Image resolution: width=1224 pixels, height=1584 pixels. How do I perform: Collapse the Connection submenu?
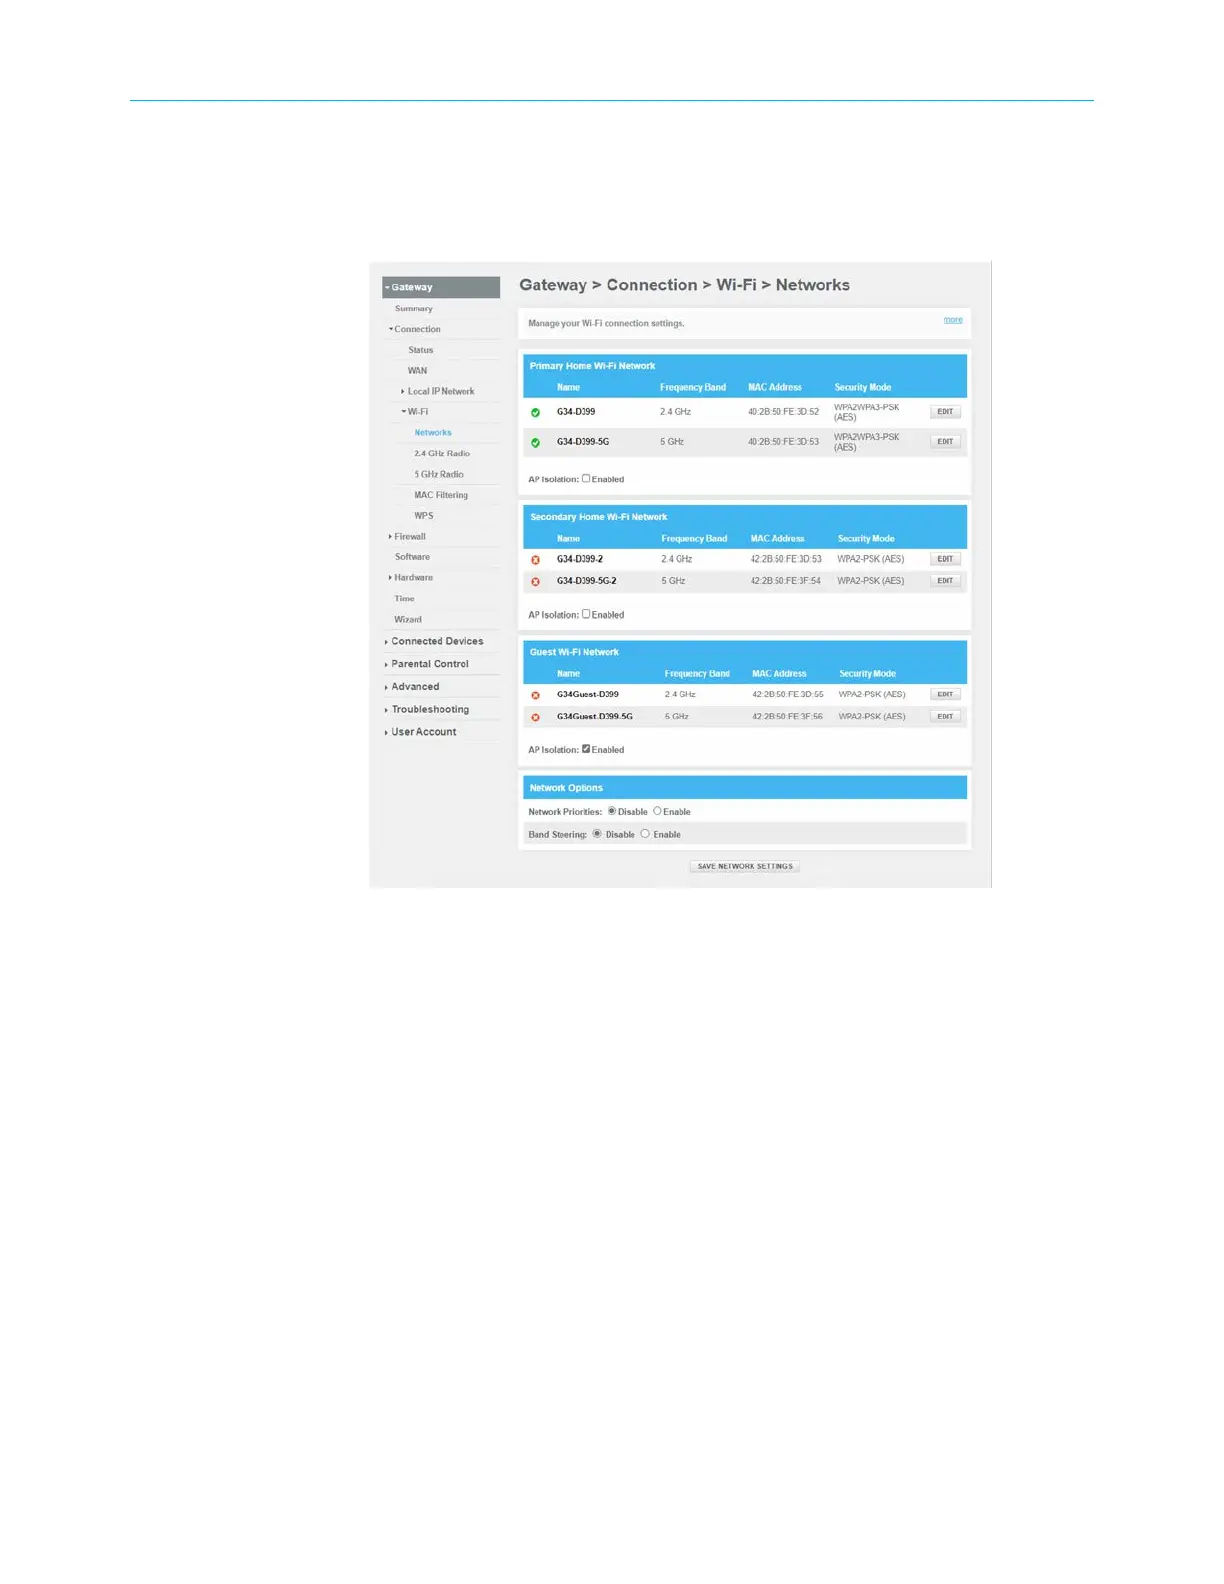pos(415,329)
